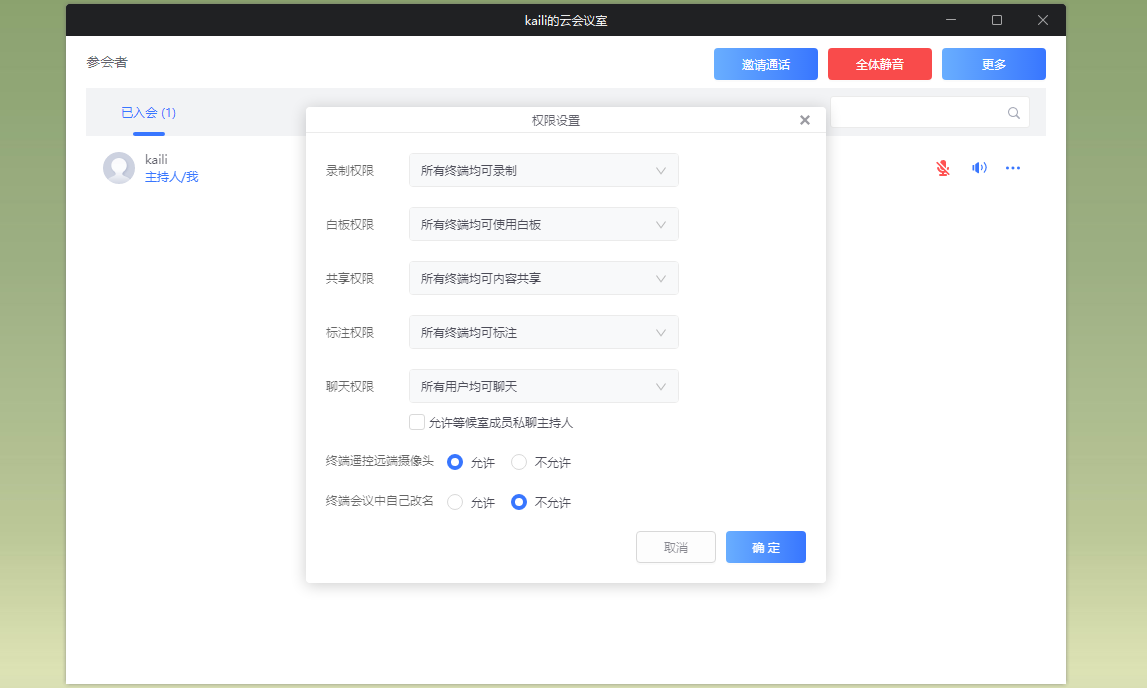Maximize the meeting window
Image resolution: width=1147 pixels, height=688 pixels.
click(x=997, y=20)
